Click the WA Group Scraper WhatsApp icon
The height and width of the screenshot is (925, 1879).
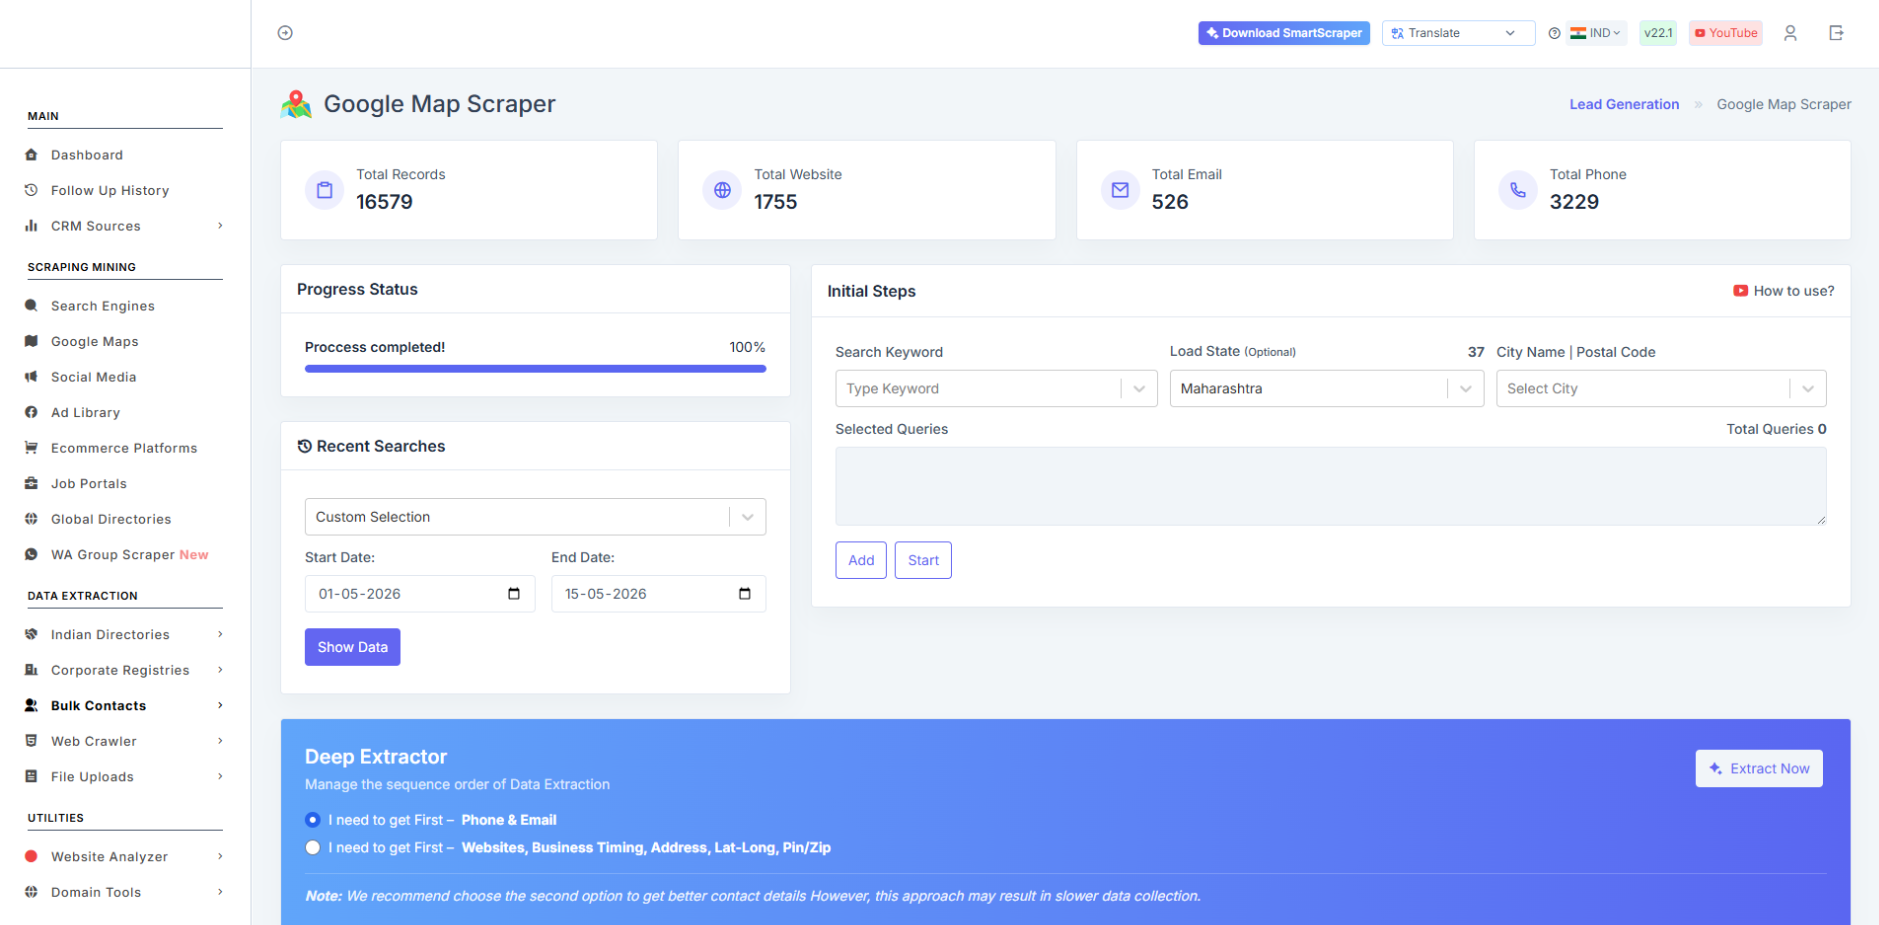[x=31, y=554]
